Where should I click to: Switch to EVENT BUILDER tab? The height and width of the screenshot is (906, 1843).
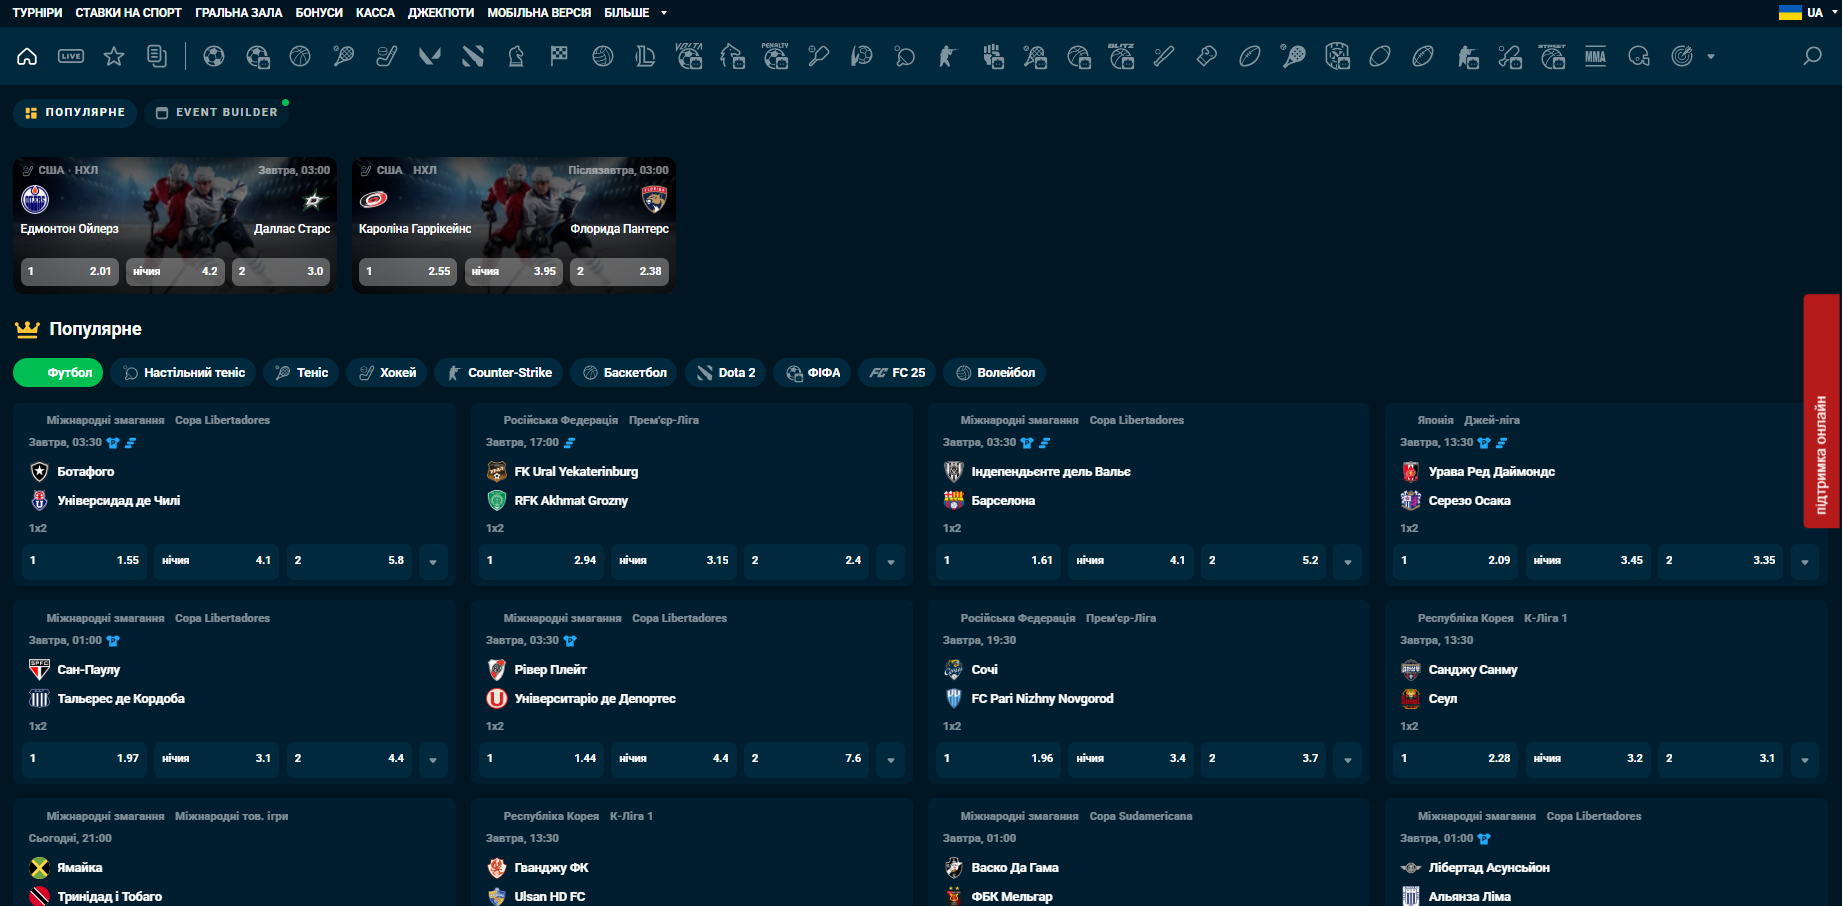[217, 113]
